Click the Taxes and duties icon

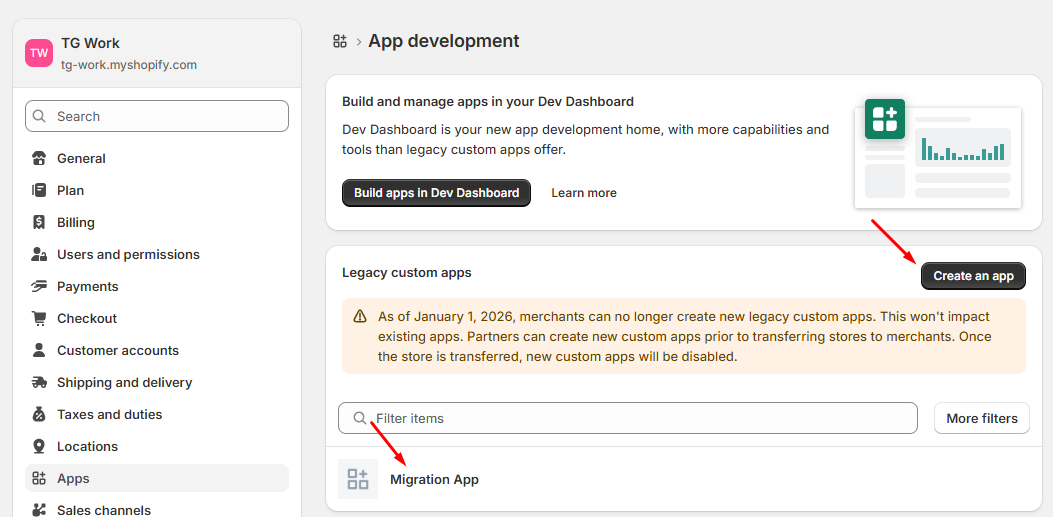click(x=39, y=414)
